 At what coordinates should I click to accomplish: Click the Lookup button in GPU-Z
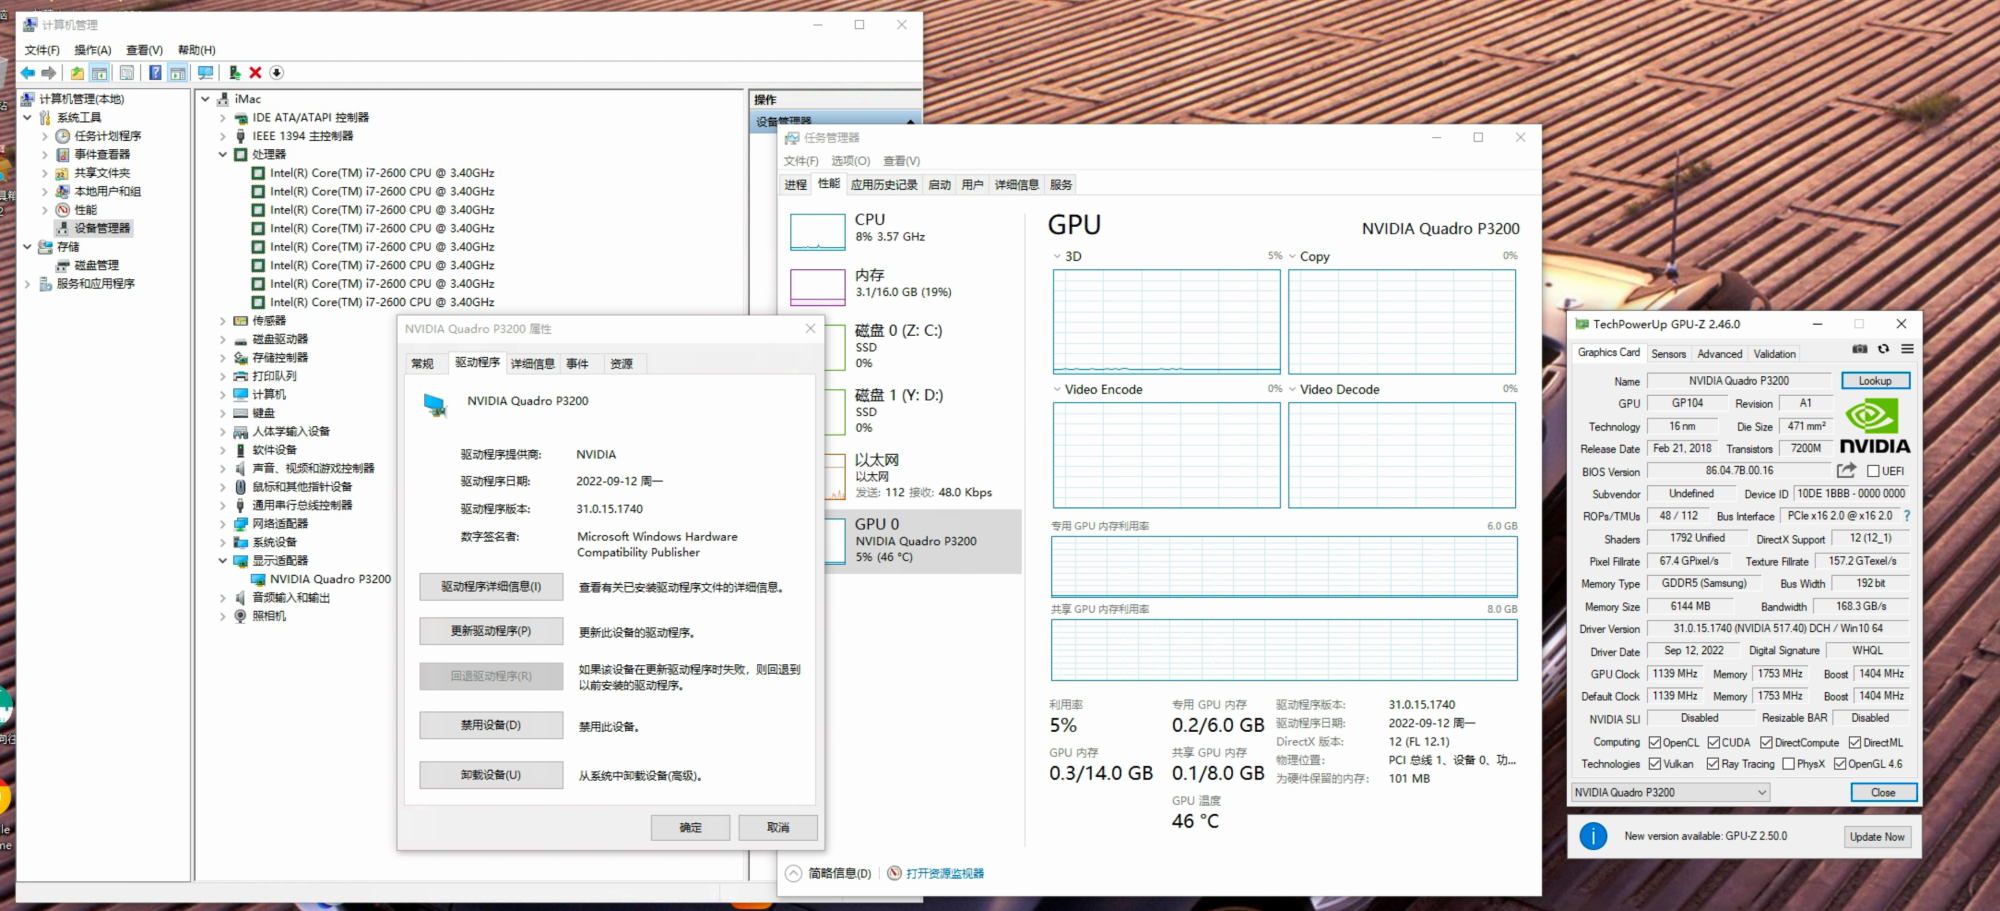coord(1875,380)
